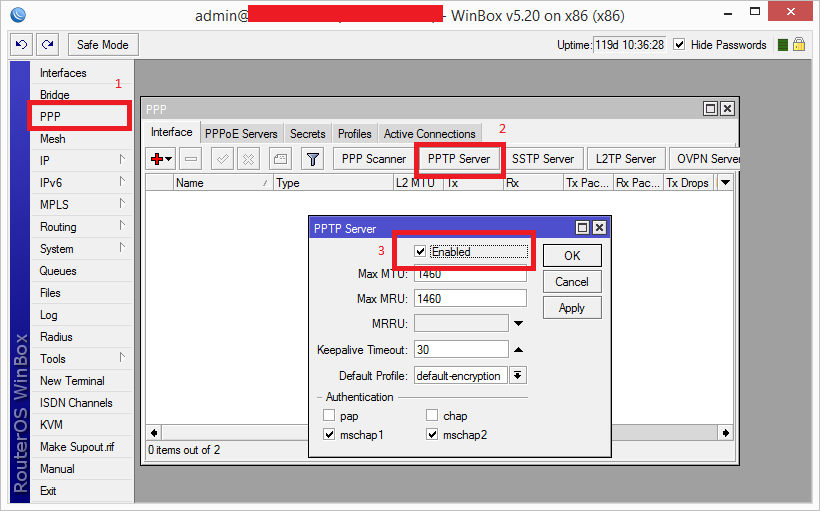Switch to the Interface tab
Image resolution: width=820 pixels, height=511 pixels.
172,132
